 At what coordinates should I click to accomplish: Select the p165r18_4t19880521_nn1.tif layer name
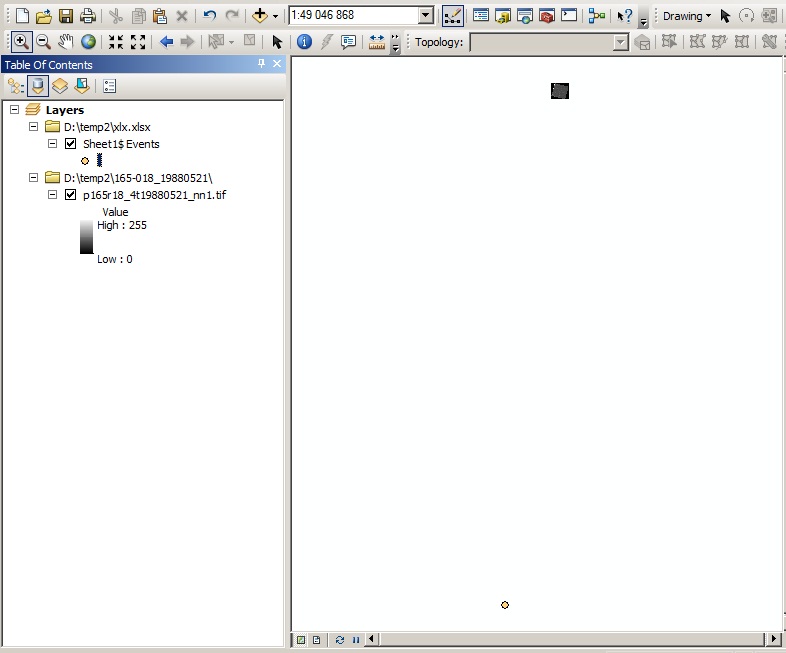point(154,195)
